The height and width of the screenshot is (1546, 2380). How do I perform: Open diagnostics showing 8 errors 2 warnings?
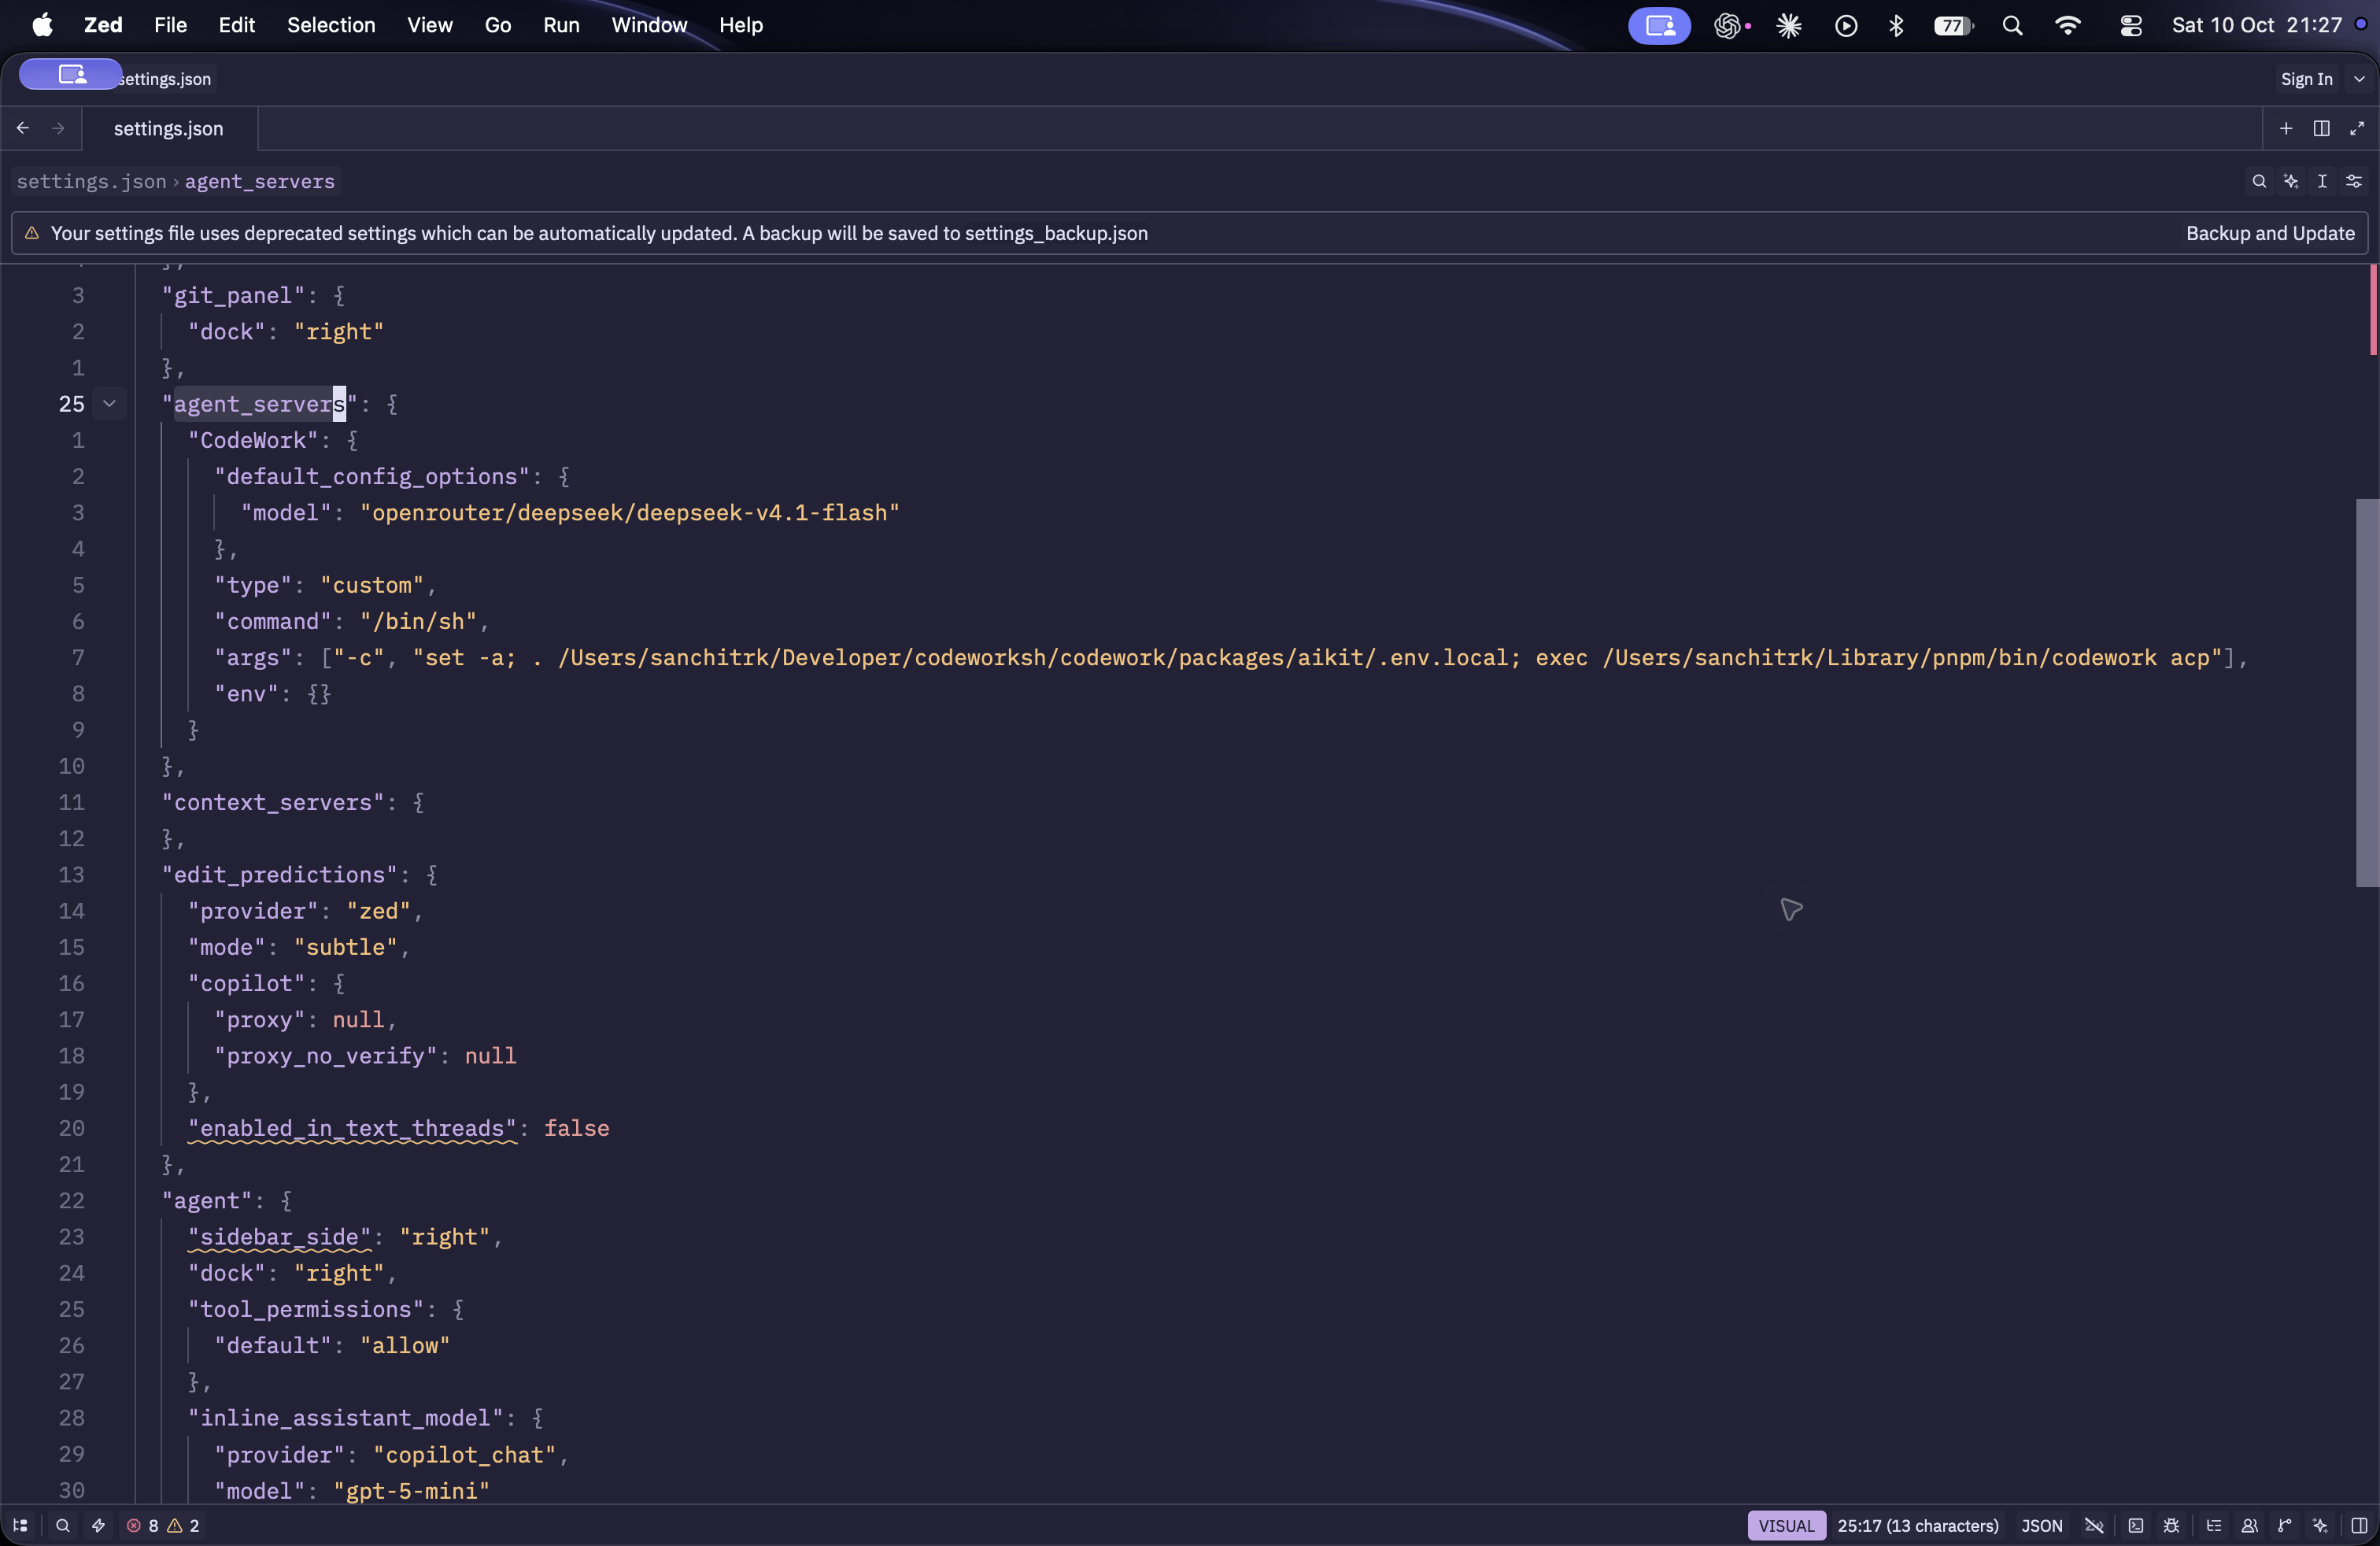click(163, 1525)
